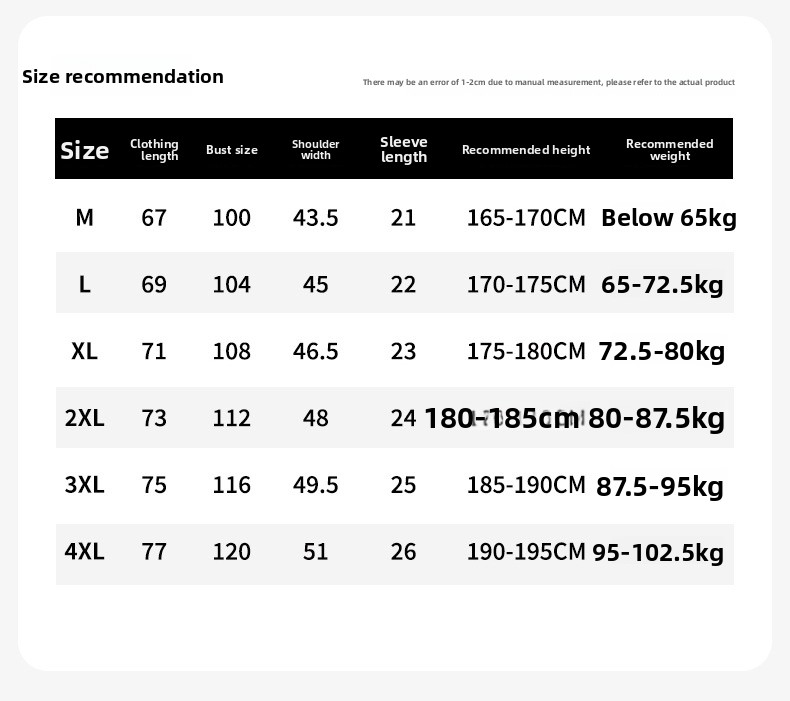Image resolution: width=790 pixels, height=701 pixels.
Task: Select the "Sleeve length" column header
Action: click(x=404, y=150)
